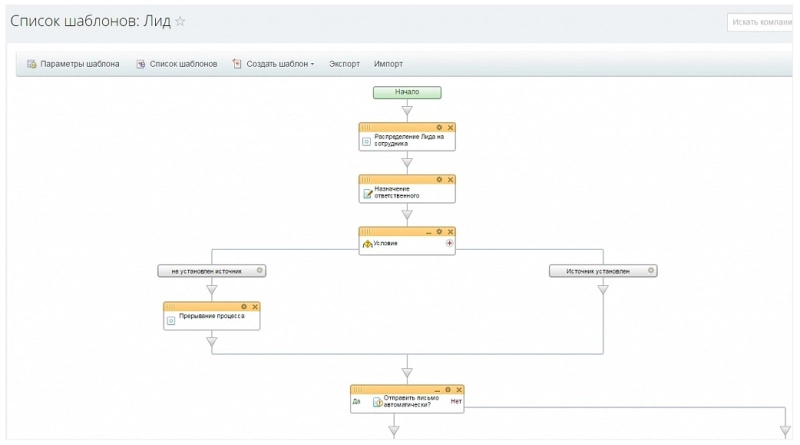The width and height of the screenshot is (800, 445).
Task: Click the 'Импорт' button
Action: coord(388,64)
